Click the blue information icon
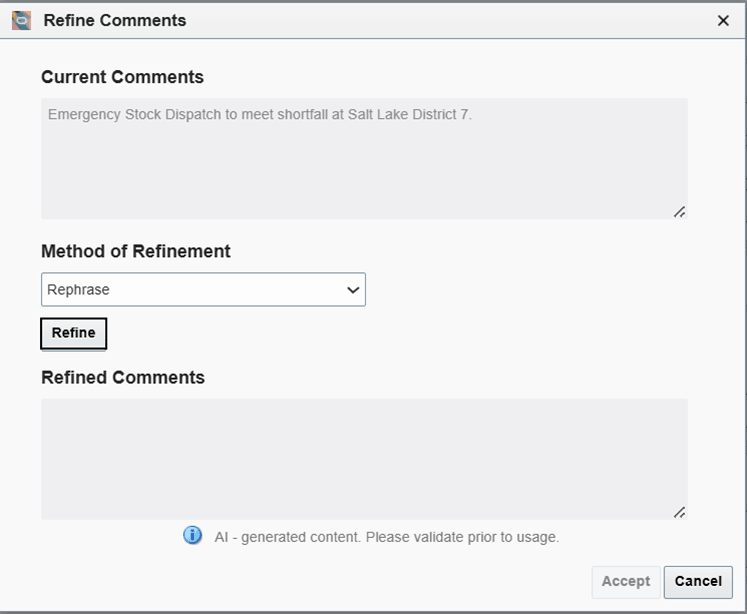The height and width of the screenshot is (614, 747). point(192,535)
